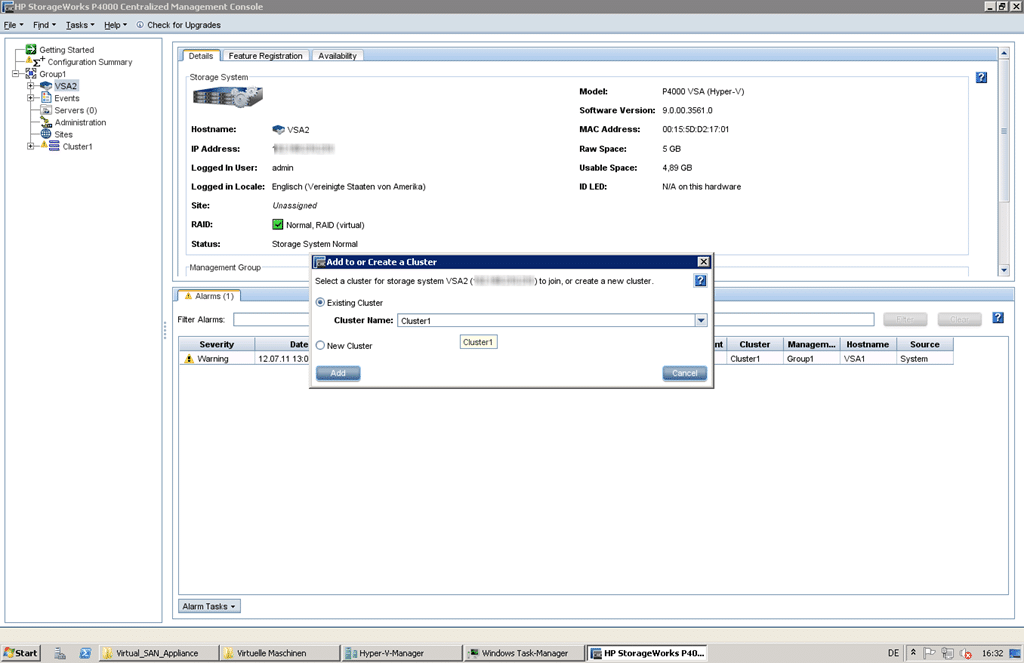Close the Add to or Create a Cluster dialog
The height and width of the screenshot is (663, 1024).
[x=703, y=261]
